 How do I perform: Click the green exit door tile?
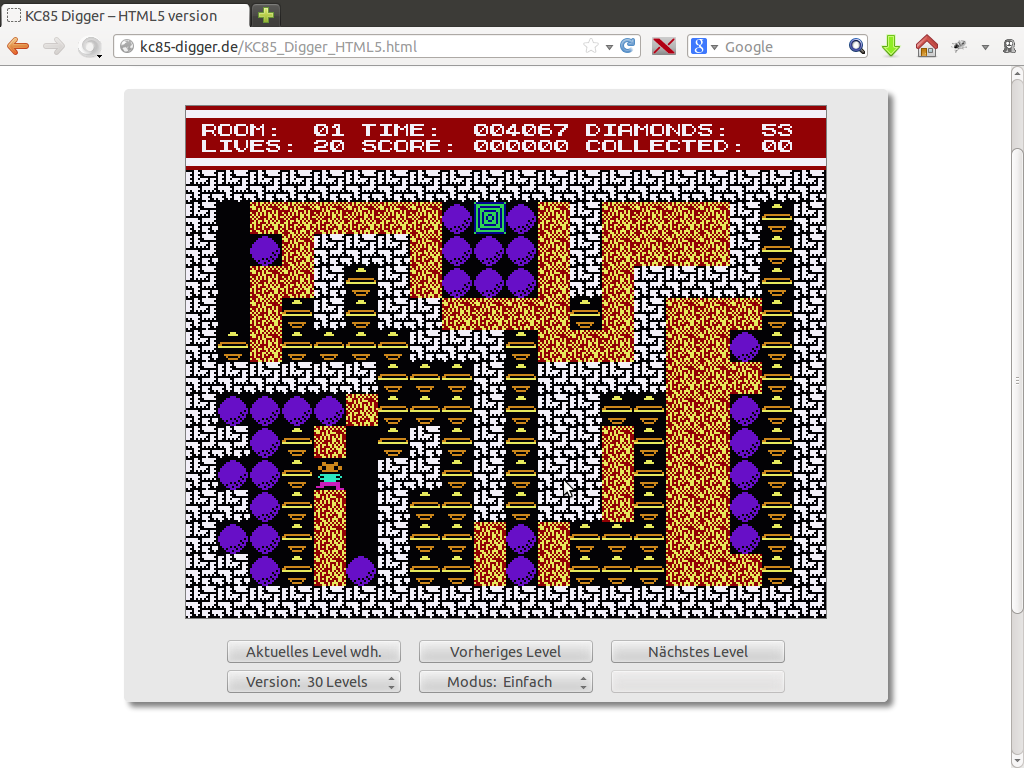[489, 218]
